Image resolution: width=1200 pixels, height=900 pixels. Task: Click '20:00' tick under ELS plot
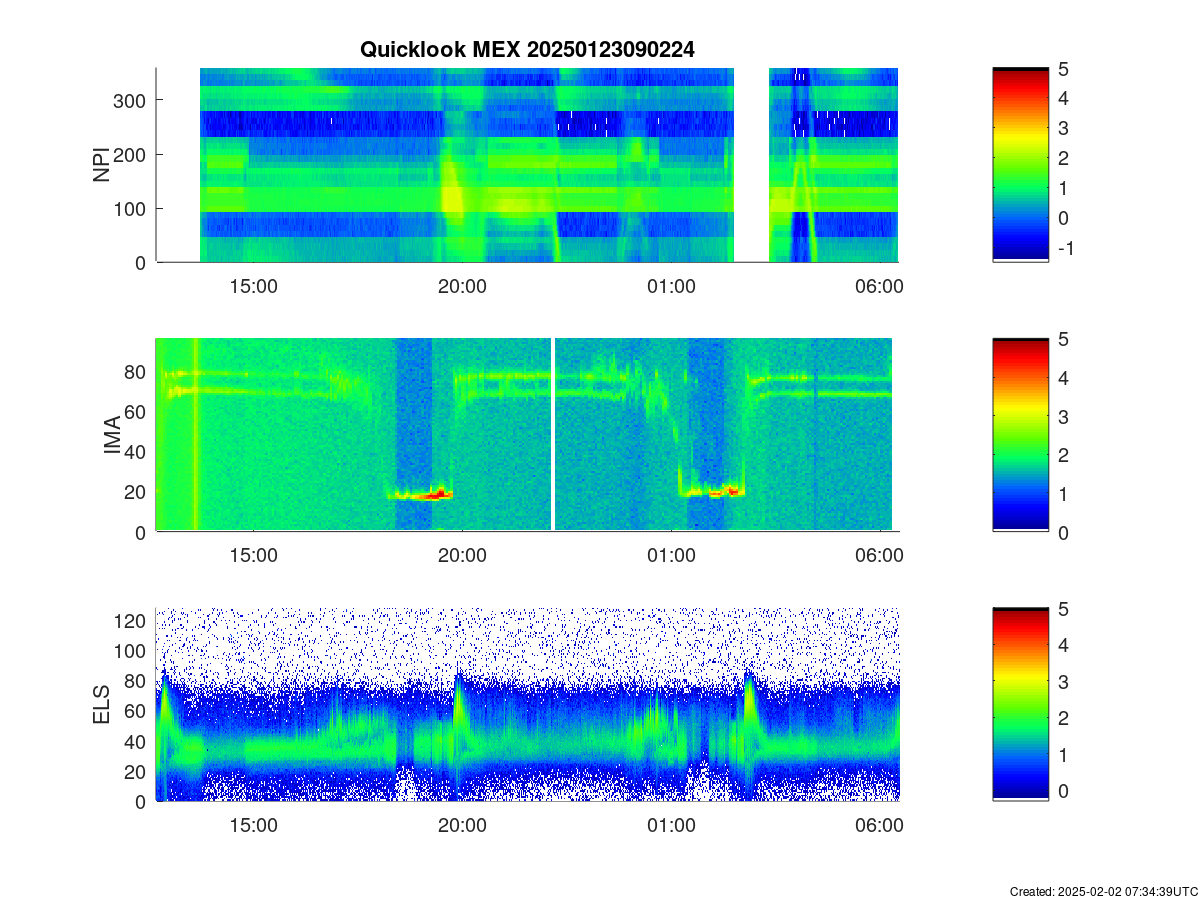[462, 826]
